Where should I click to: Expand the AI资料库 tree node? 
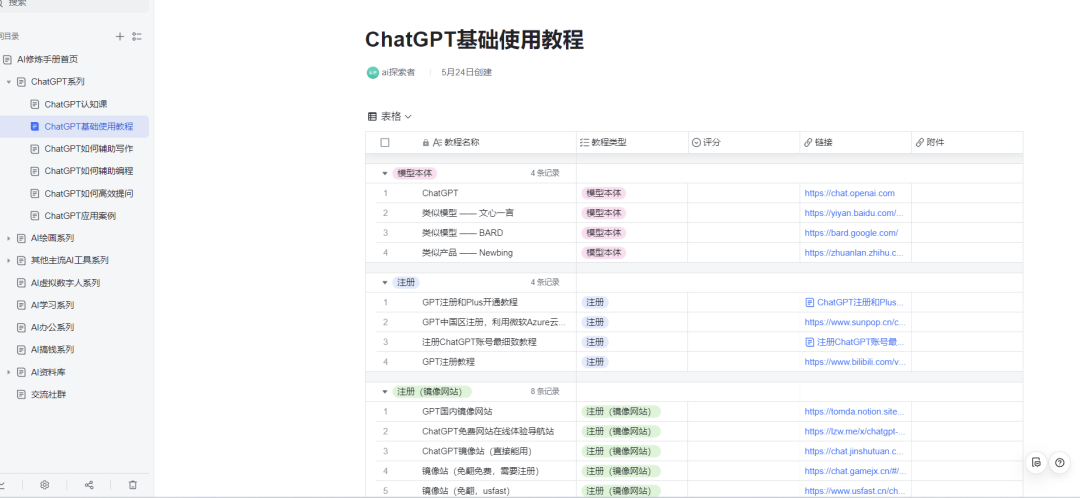pyautogui.click(x=8, y=372)
